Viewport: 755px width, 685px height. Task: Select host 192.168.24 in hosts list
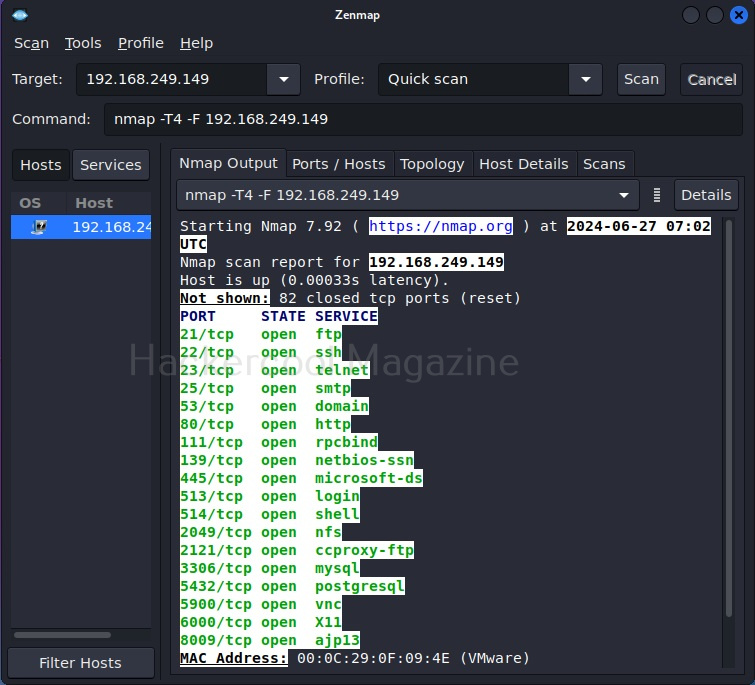coord(81,227)
